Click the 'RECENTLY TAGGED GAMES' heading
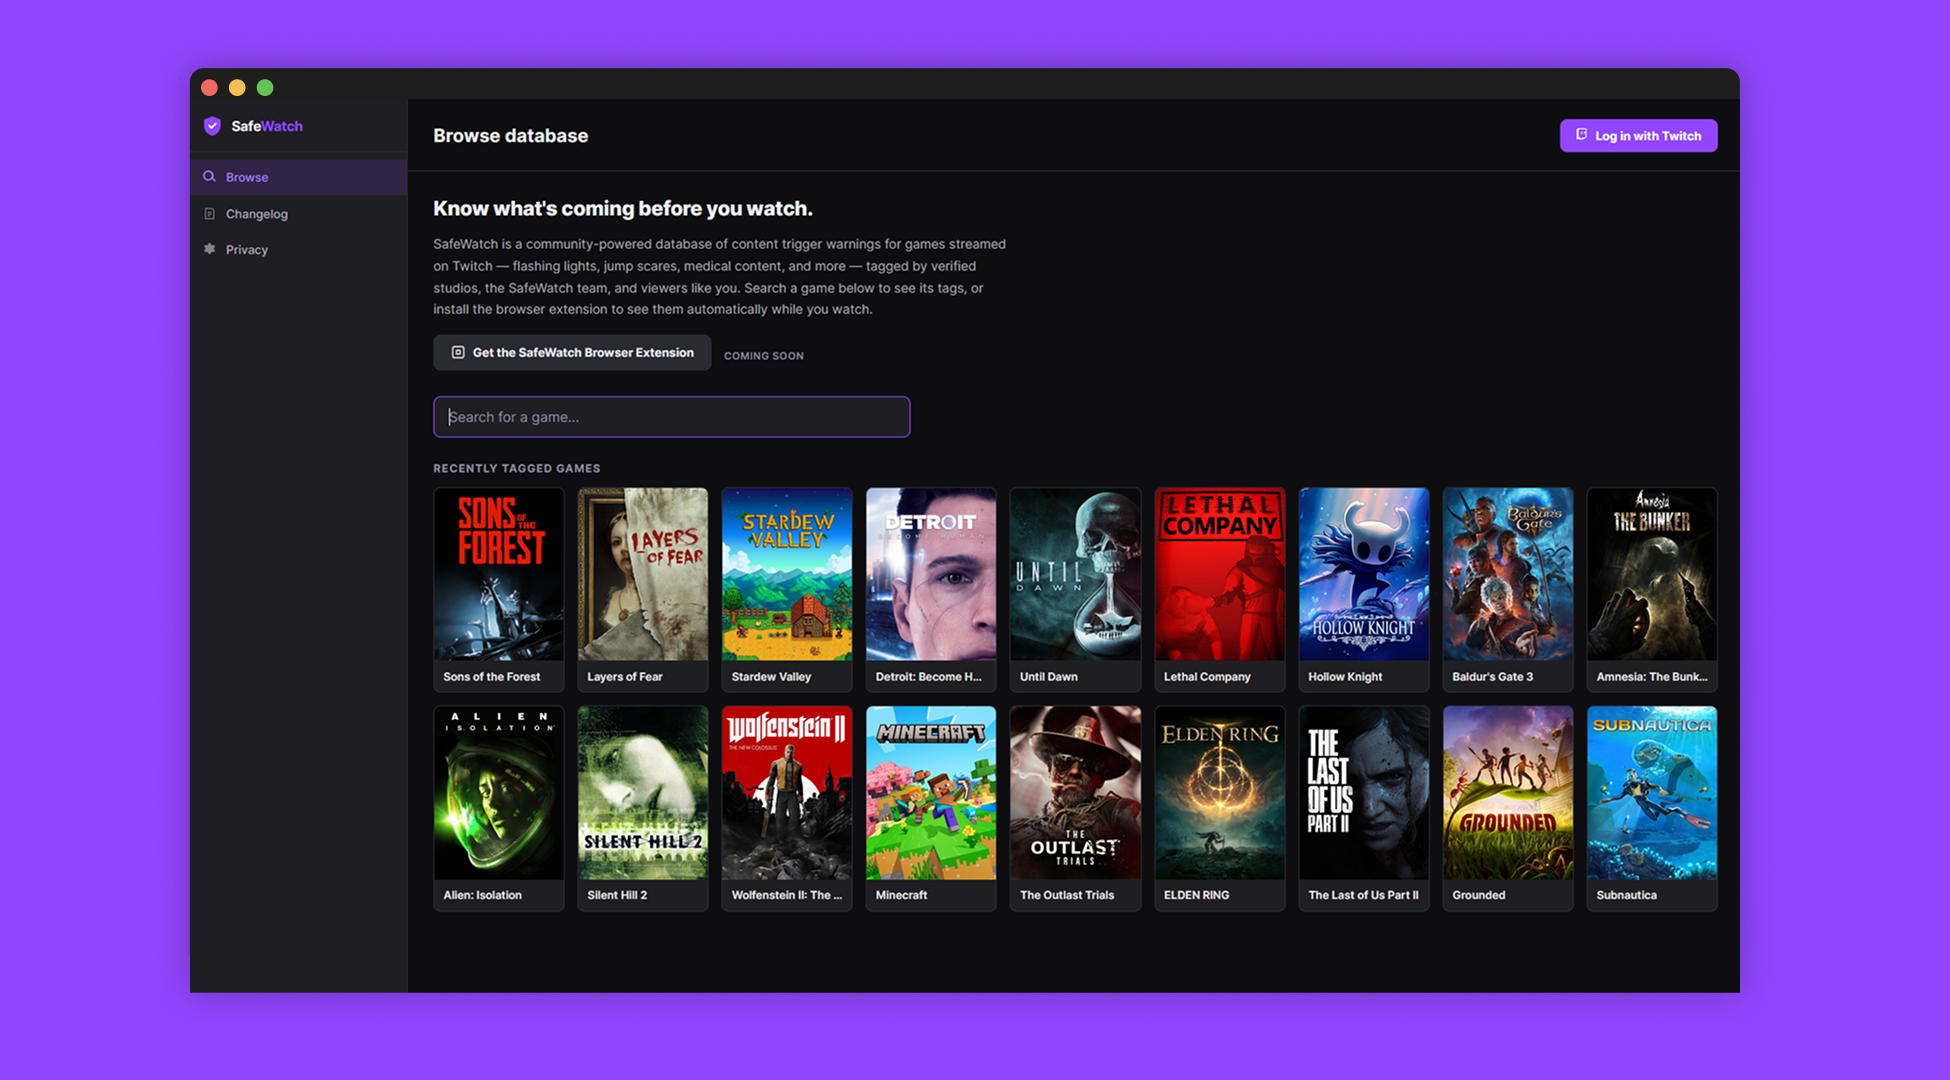This screenshot has height=1080, width=1950. pyautogui.click(x=516, y=468)
